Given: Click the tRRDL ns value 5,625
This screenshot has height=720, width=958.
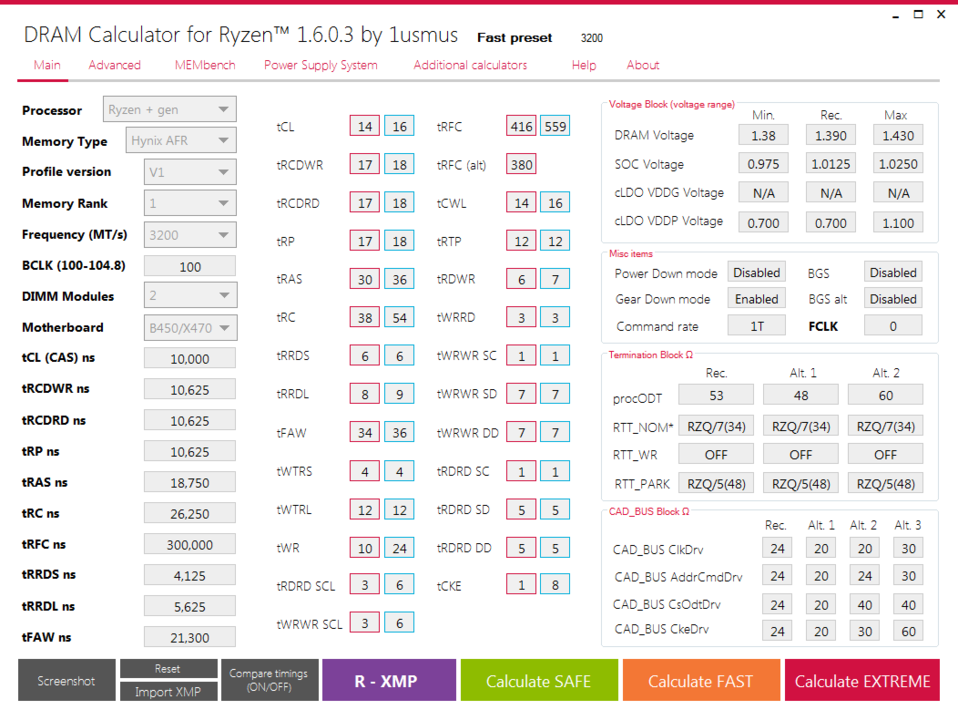Looking at the screenshot, I should [190, 606].
